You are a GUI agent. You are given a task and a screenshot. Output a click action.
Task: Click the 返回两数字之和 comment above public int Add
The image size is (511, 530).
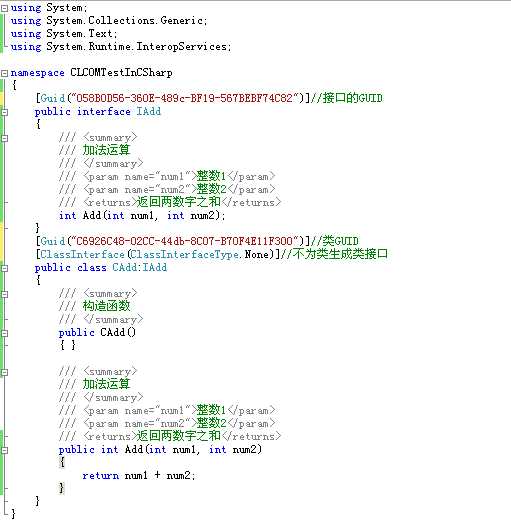pos(179,436)
